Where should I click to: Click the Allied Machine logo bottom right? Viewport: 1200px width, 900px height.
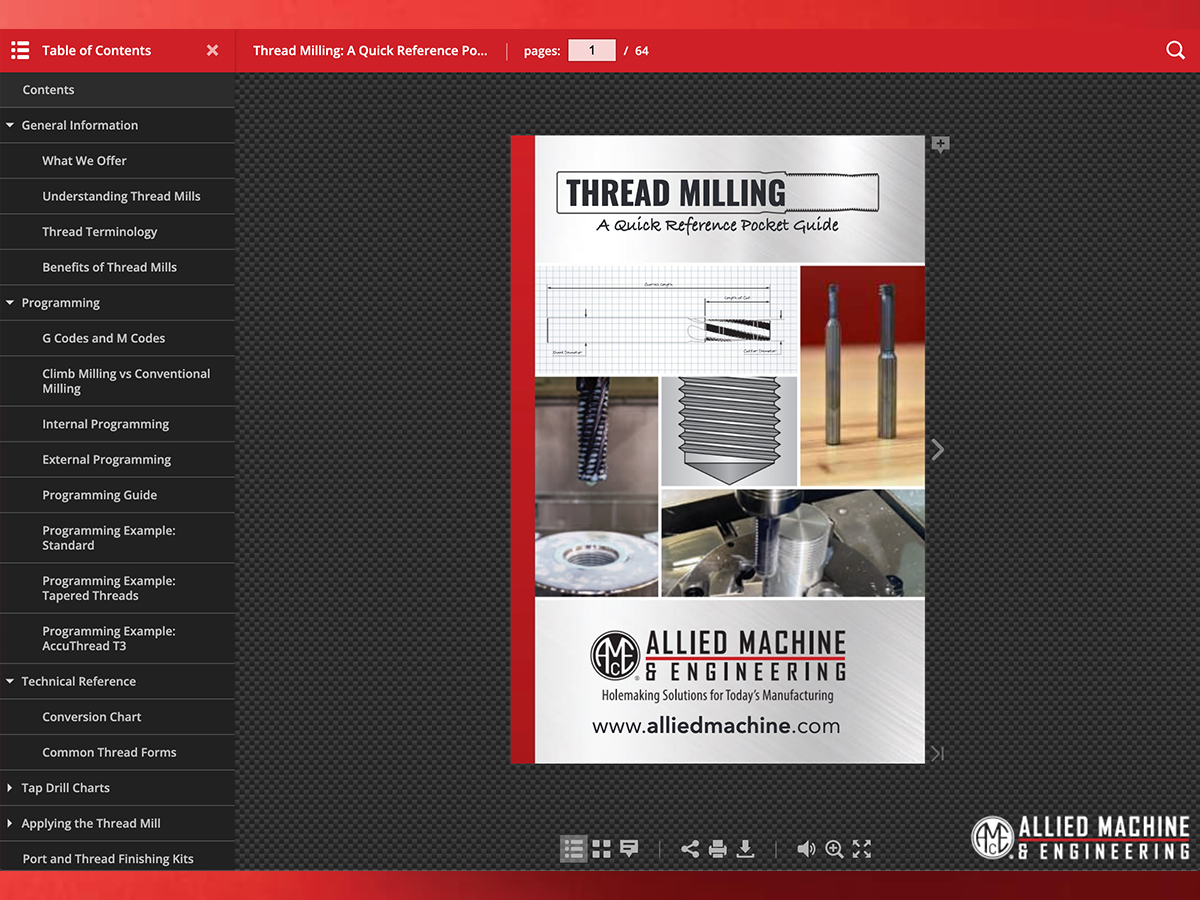click(x=1081, y=838)
